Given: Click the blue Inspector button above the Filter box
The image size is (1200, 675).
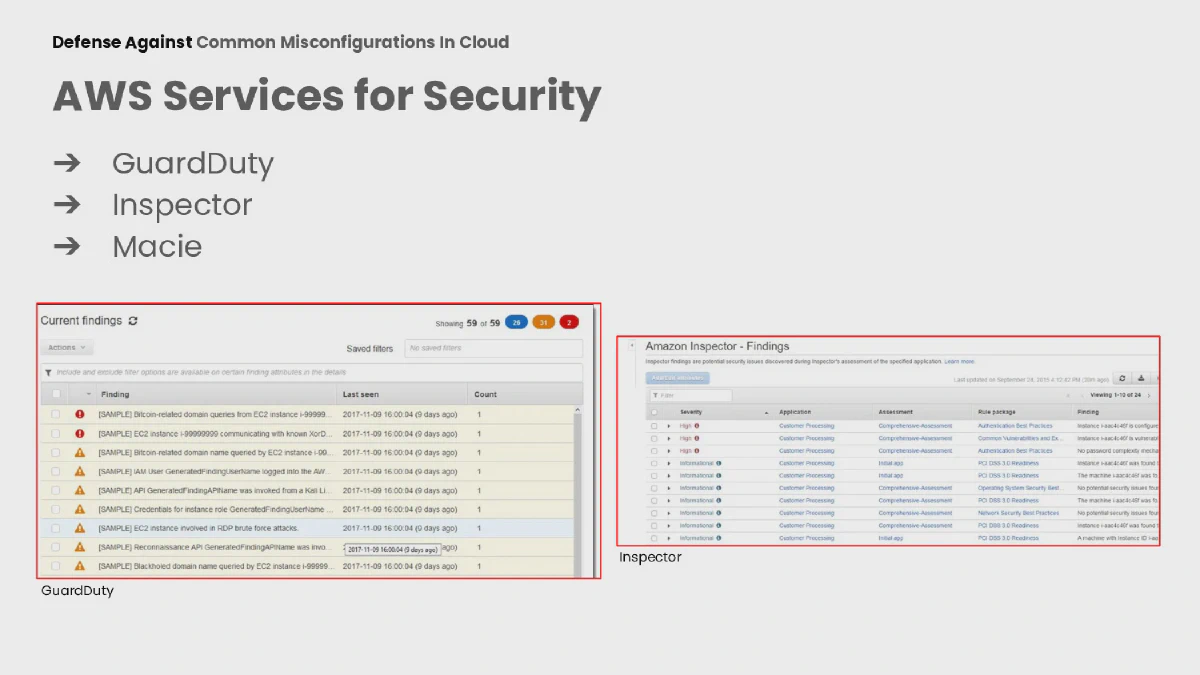Looking at the screenshot, I should coord(678,378).
